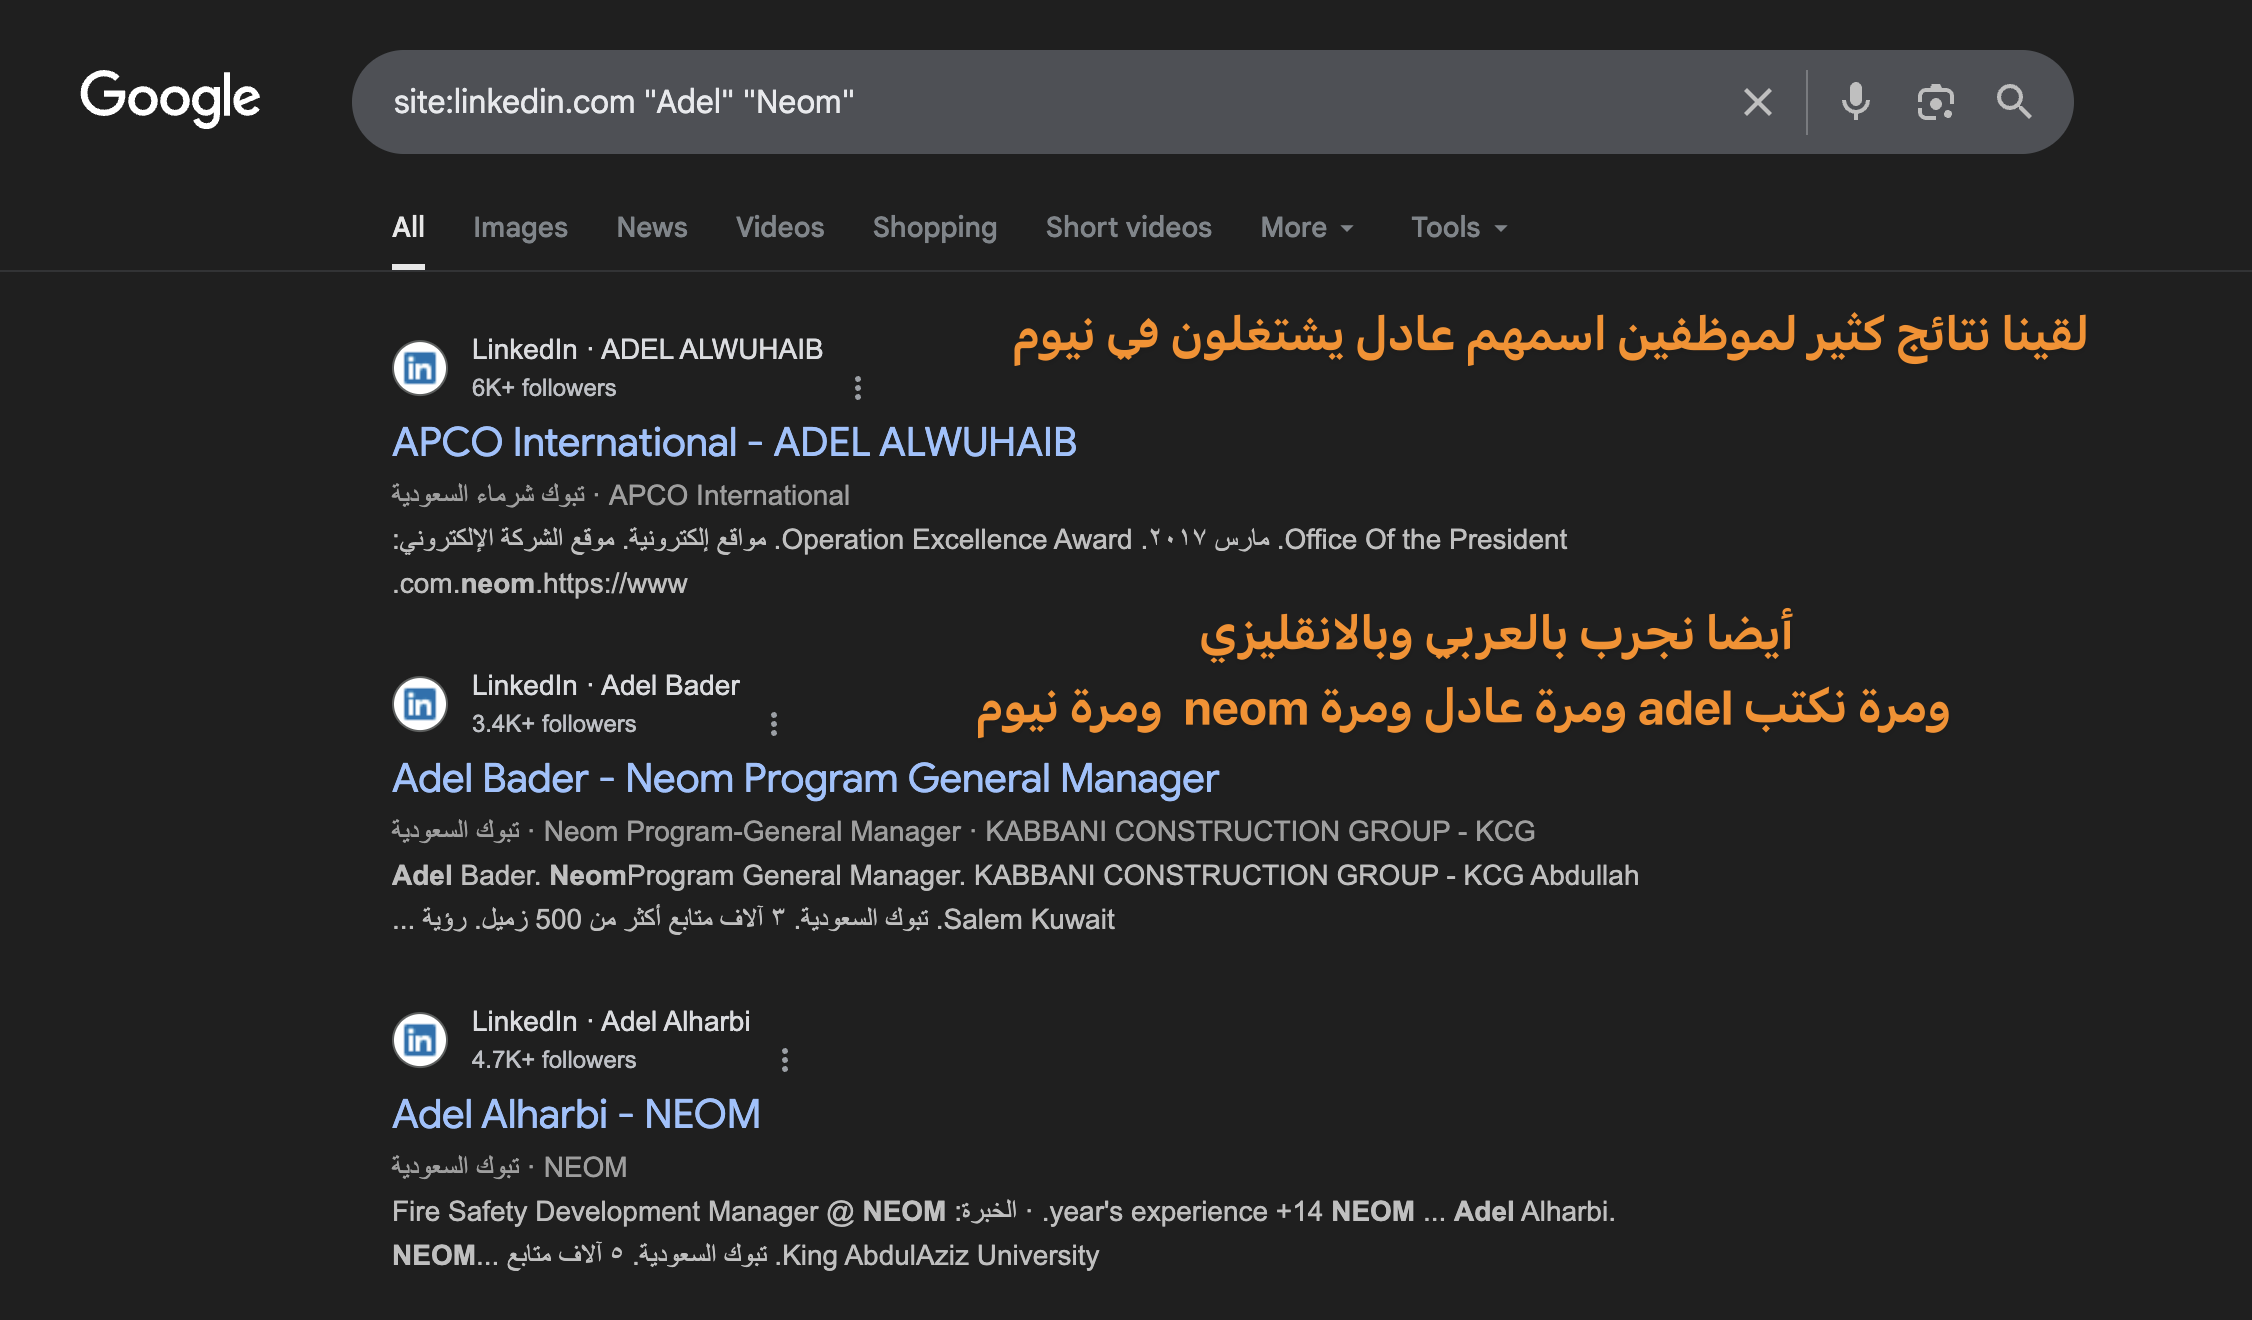This screenshot has width=2252, height=1320.
Task: Switch to the Images tab
Action: pos(520,228)
